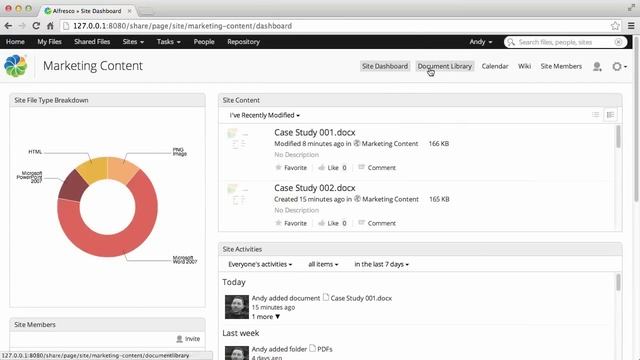Open Shared Files in the top bar
640x360 pixels.
tap(92, 42)
